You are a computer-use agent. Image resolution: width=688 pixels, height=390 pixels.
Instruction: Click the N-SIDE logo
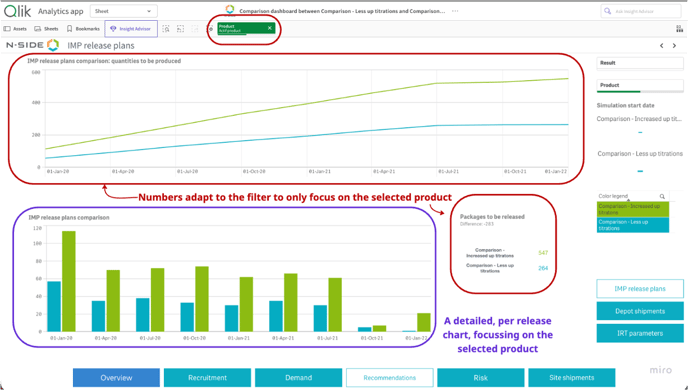32,45
